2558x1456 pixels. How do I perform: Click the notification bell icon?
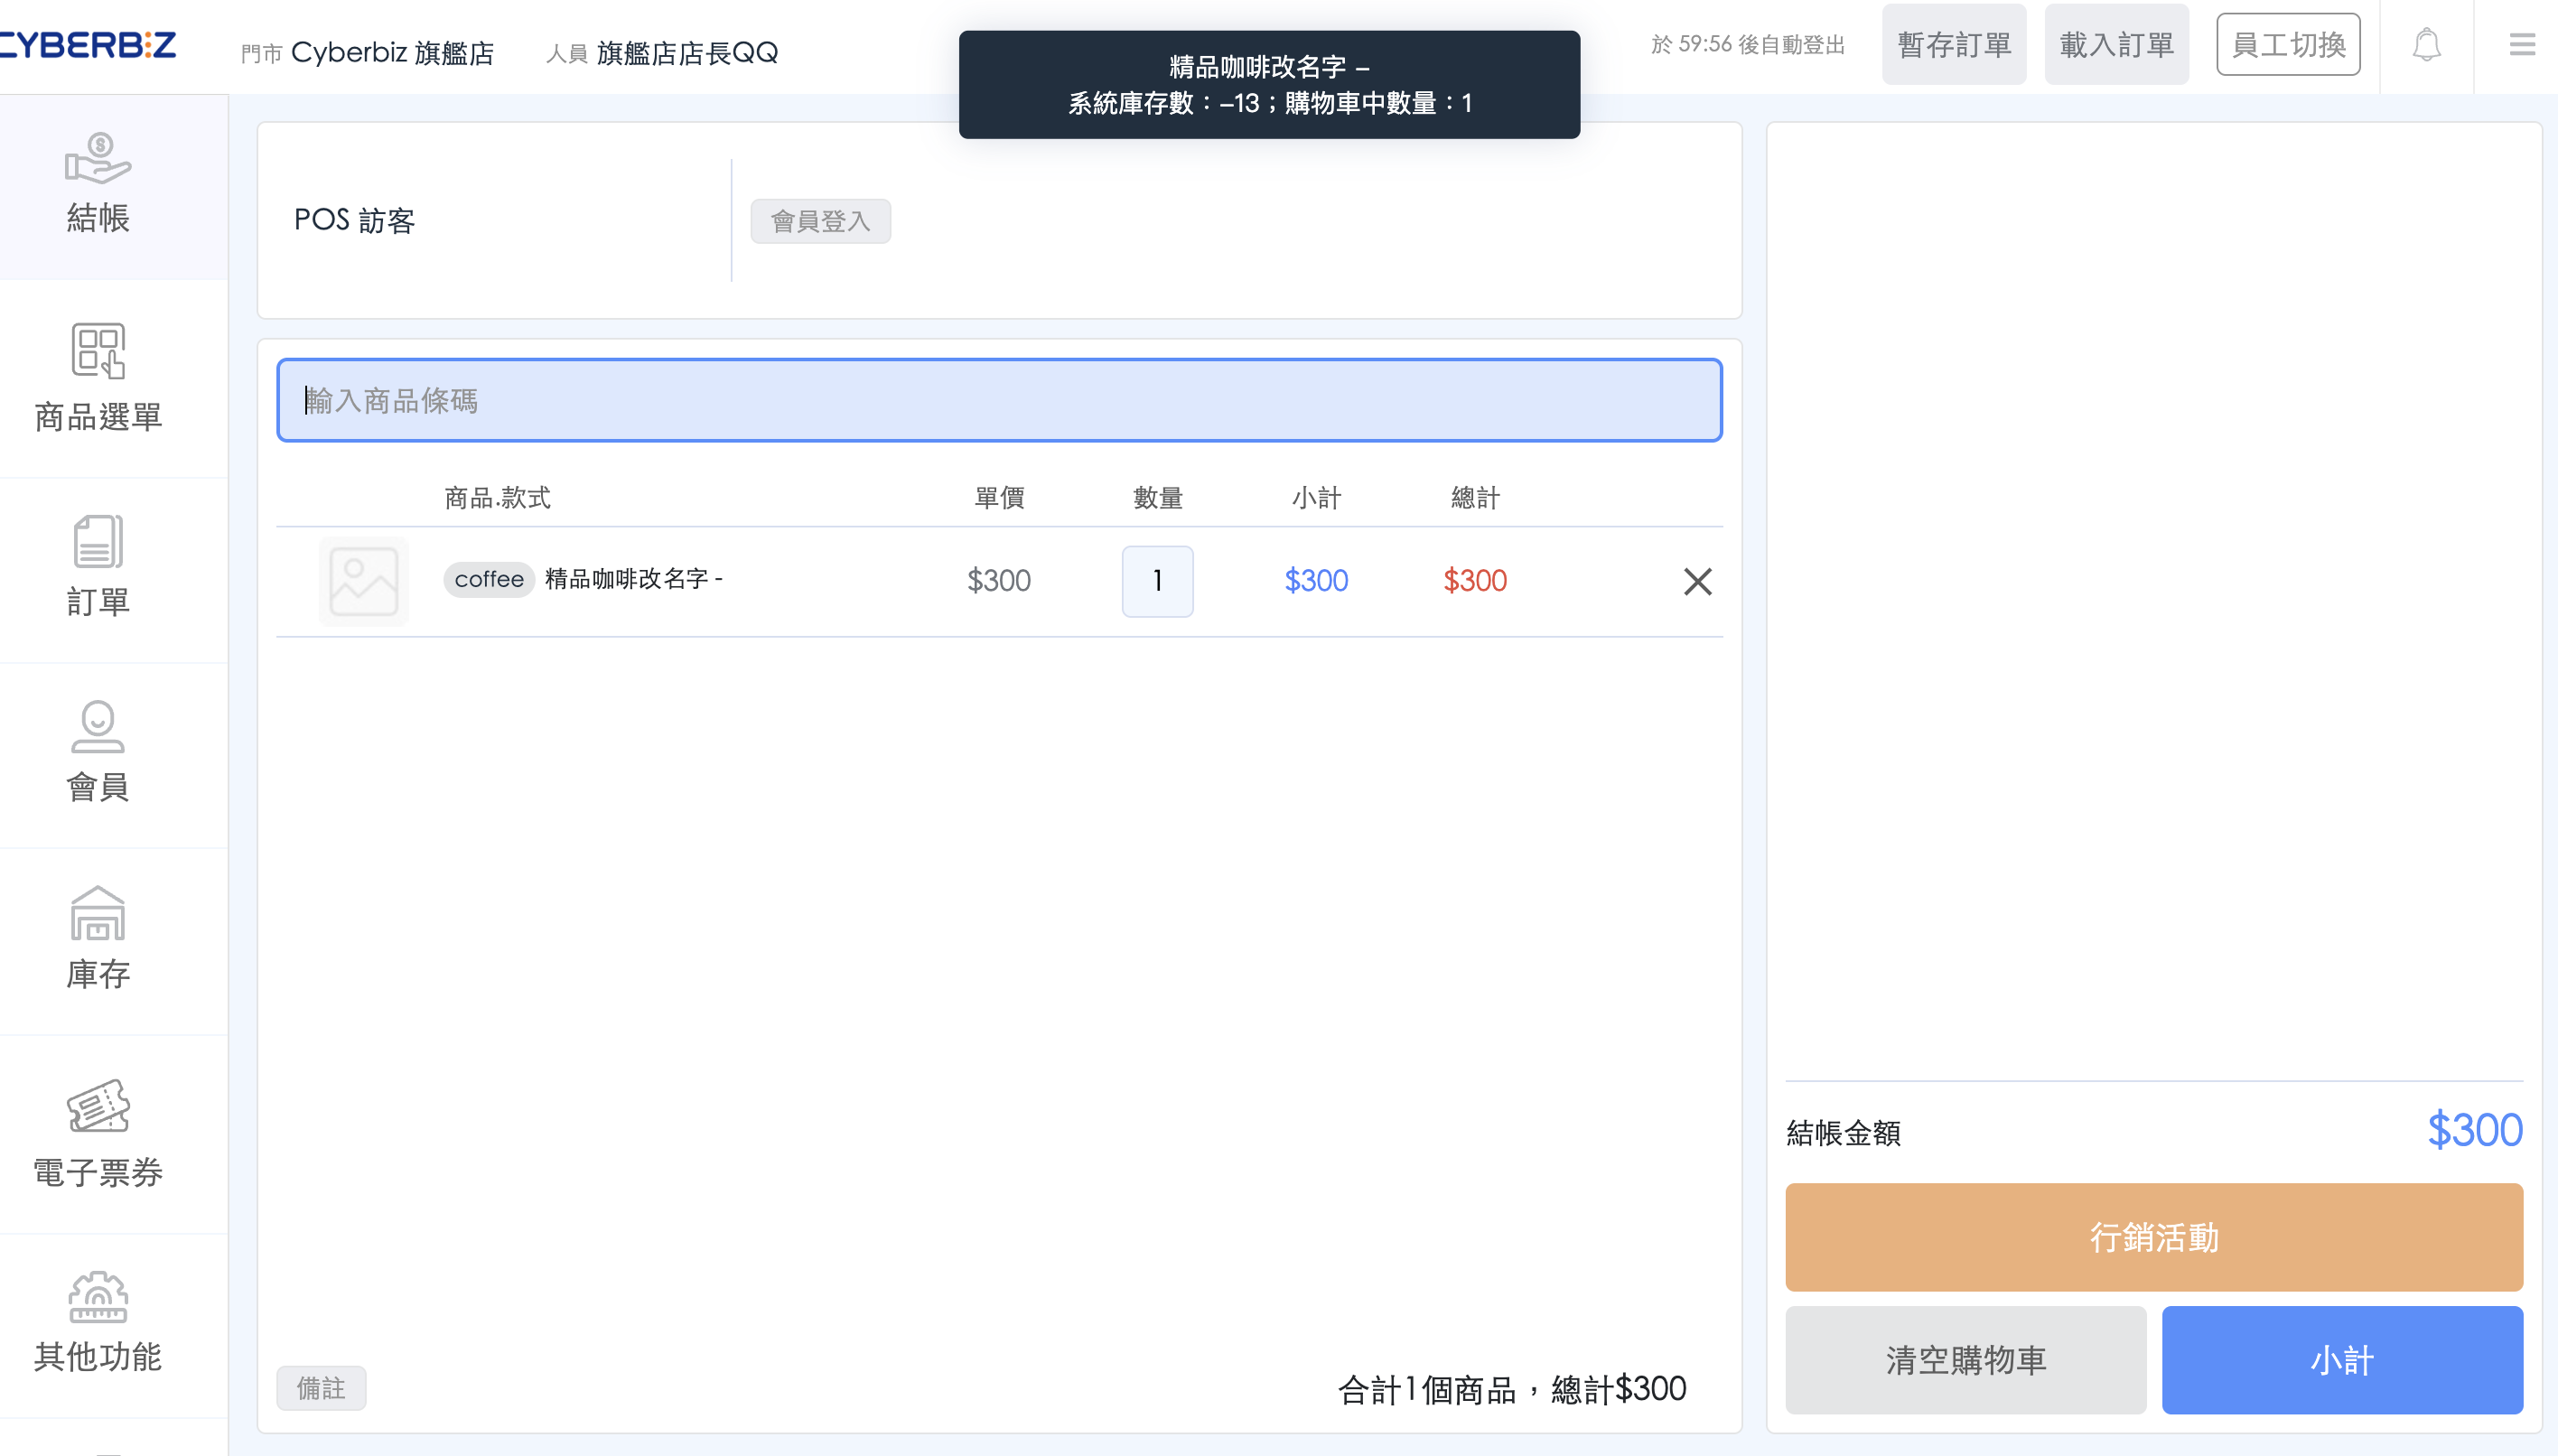[2426, 45]
